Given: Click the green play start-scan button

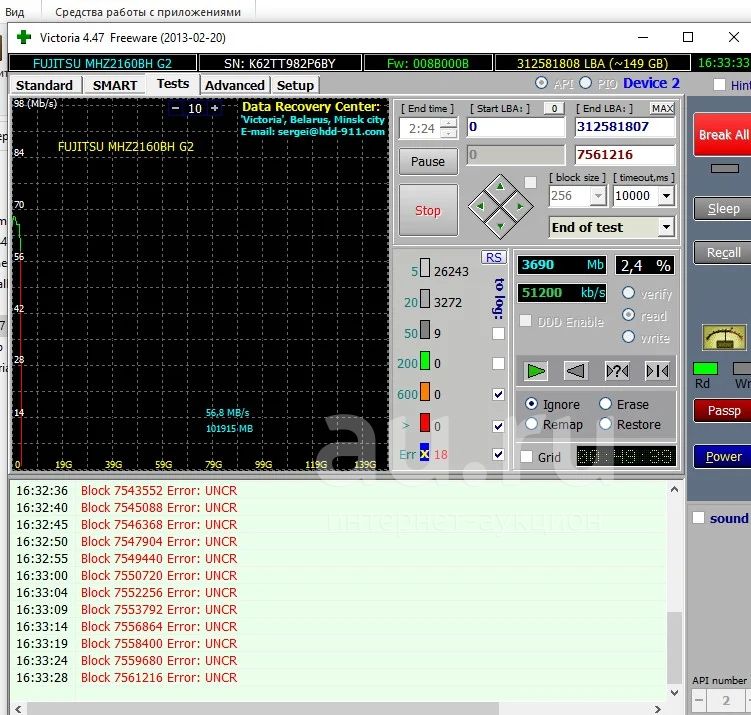Looking at the screenshot, I should click(535, 371).
